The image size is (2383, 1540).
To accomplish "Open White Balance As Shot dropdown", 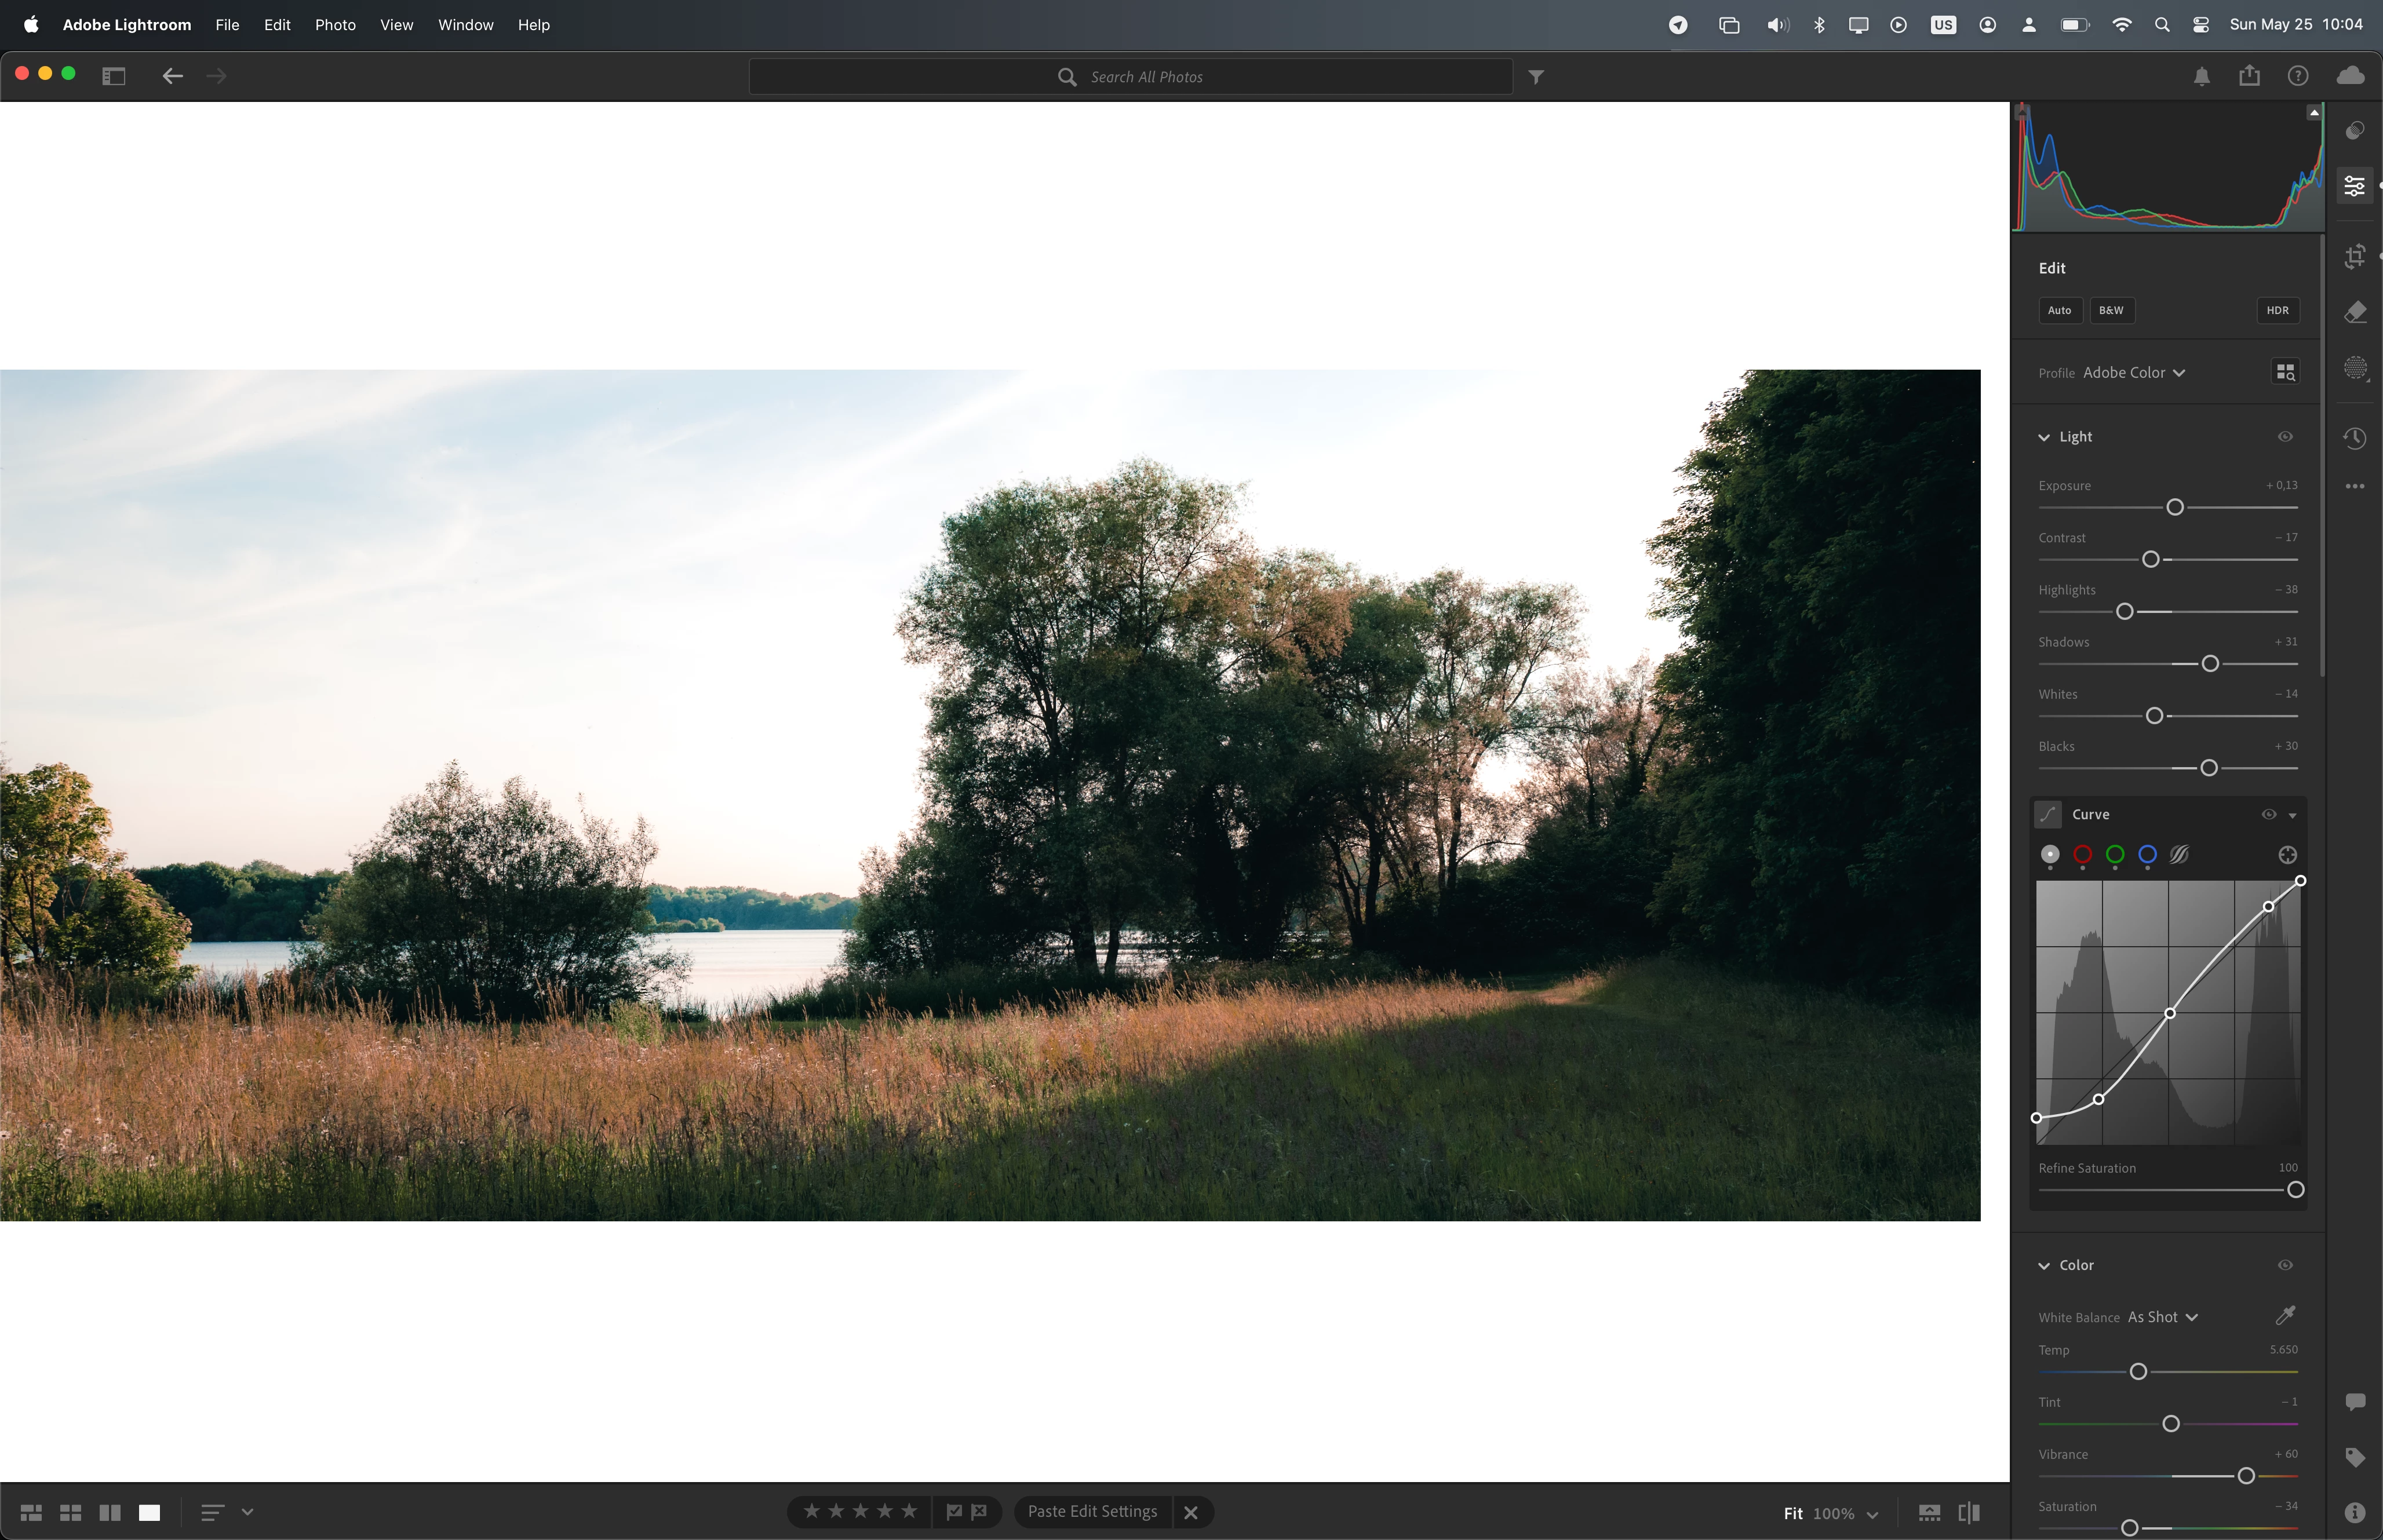I will (2162, 1317).
